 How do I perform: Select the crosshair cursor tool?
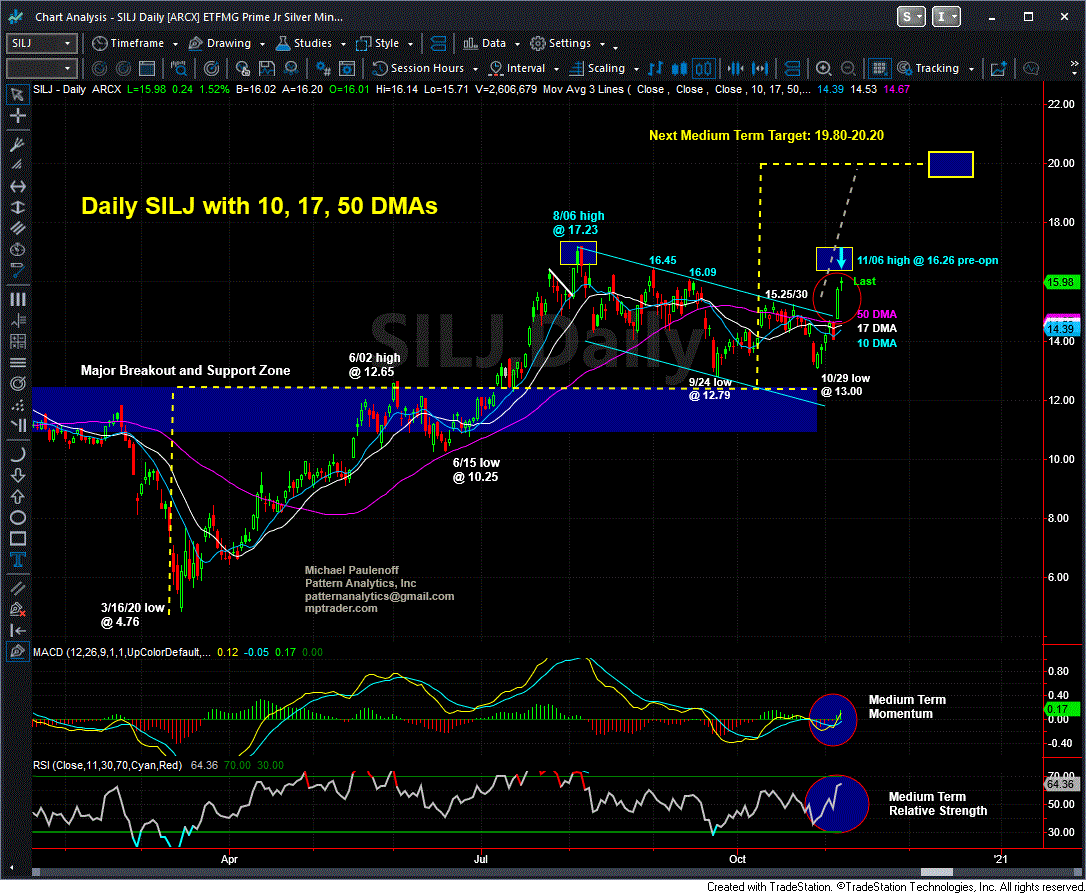[17, 115]
